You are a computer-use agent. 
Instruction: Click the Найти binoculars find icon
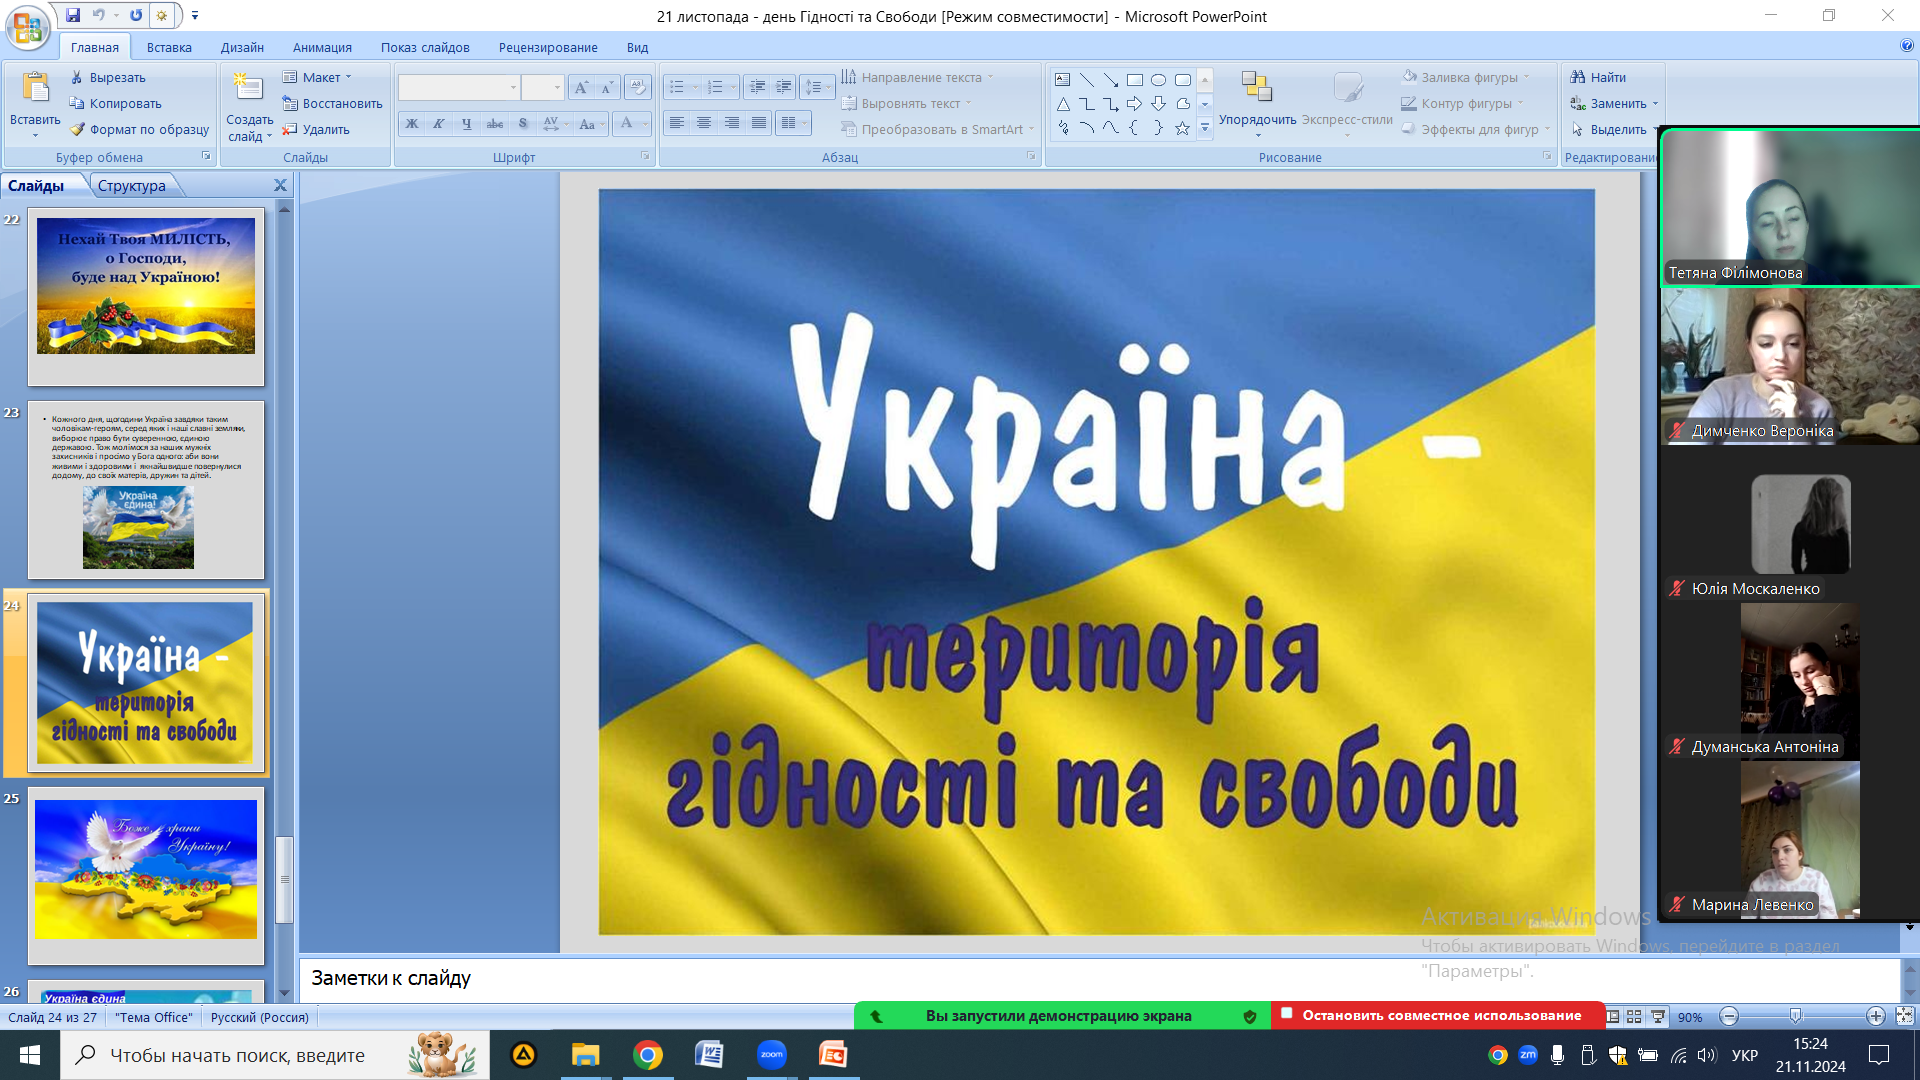point(1578,77)
